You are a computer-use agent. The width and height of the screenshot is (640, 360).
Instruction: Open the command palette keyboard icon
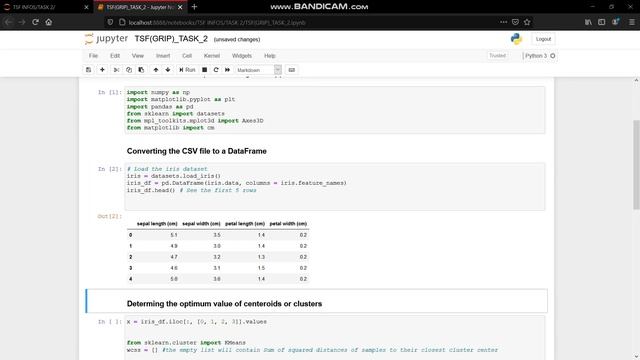click(291, 70)
